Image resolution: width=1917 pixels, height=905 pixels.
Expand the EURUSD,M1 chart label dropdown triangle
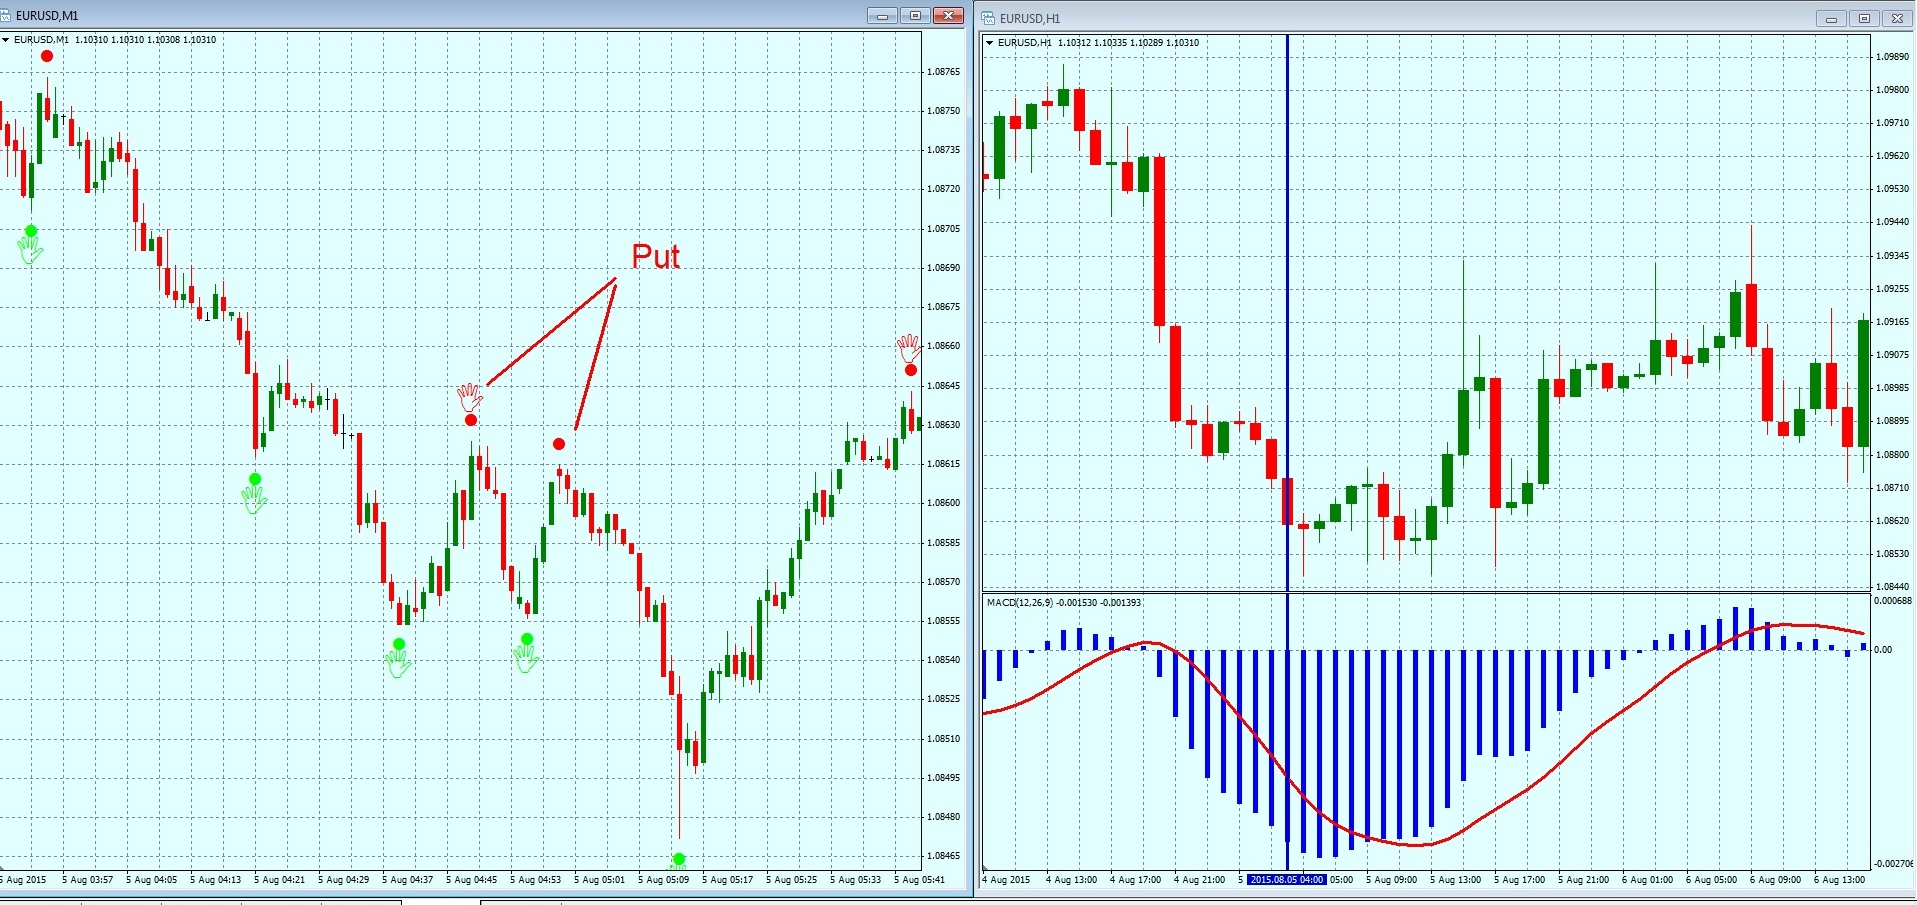6,40
